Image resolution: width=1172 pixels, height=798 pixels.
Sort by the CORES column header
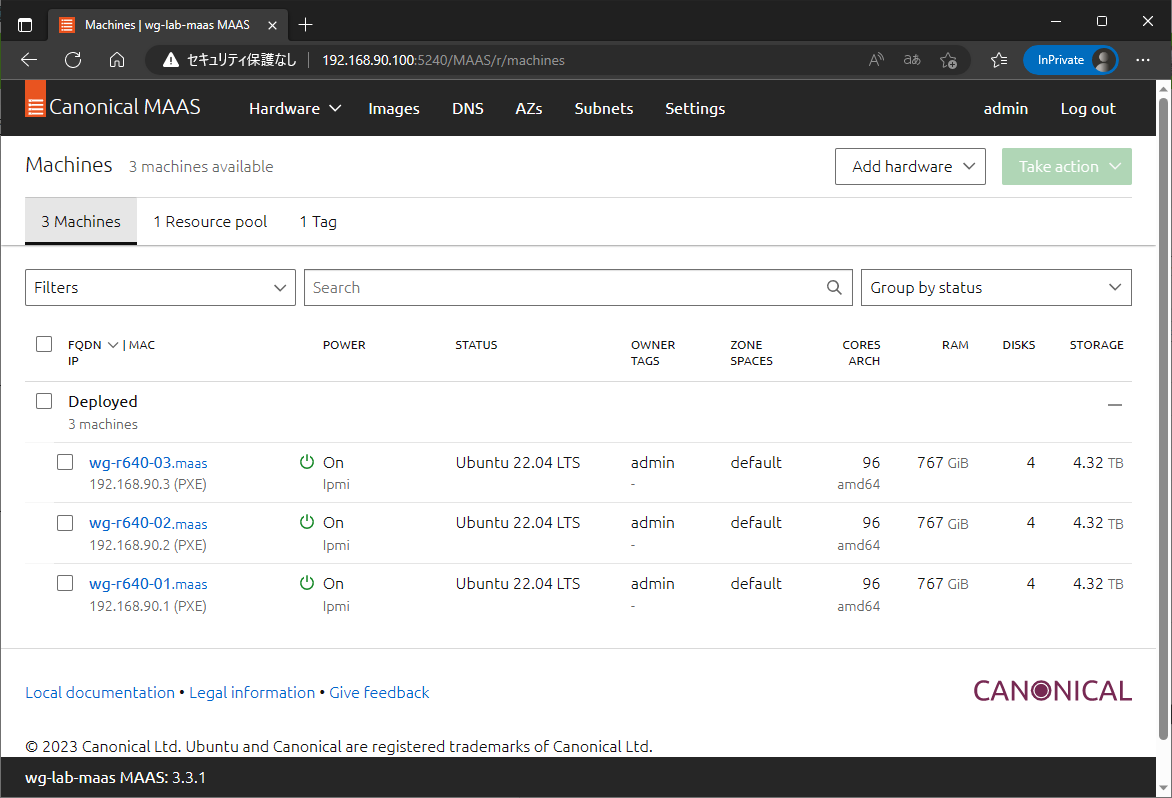click(x=861, y=344)
